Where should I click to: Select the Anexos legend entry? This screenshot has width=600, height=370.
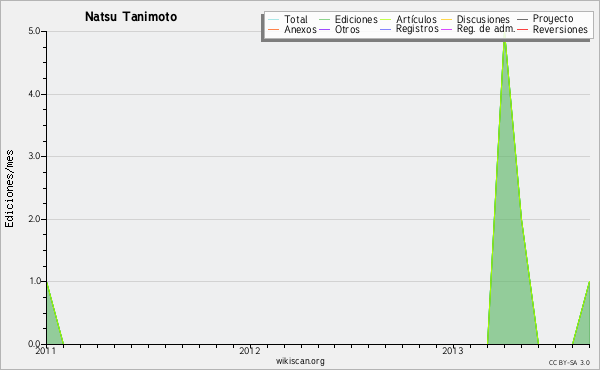coord(300,29)
